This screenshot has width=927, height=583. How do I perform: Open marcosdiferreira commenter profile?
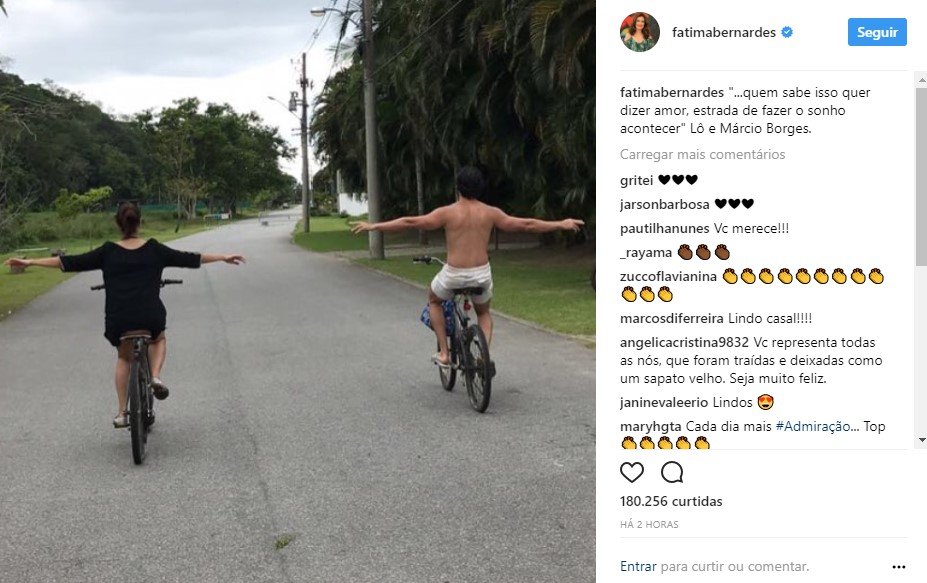click(x=671, y=319)
